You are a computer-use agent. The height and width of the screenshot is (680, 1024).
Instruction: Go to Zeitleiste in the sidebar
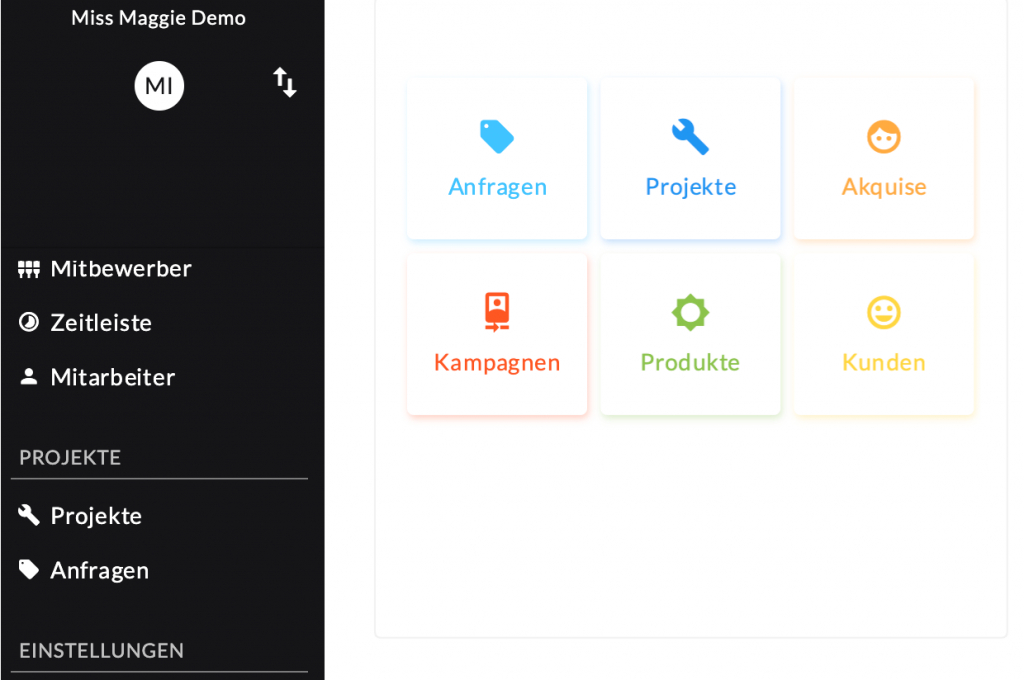tap(101, 323)
